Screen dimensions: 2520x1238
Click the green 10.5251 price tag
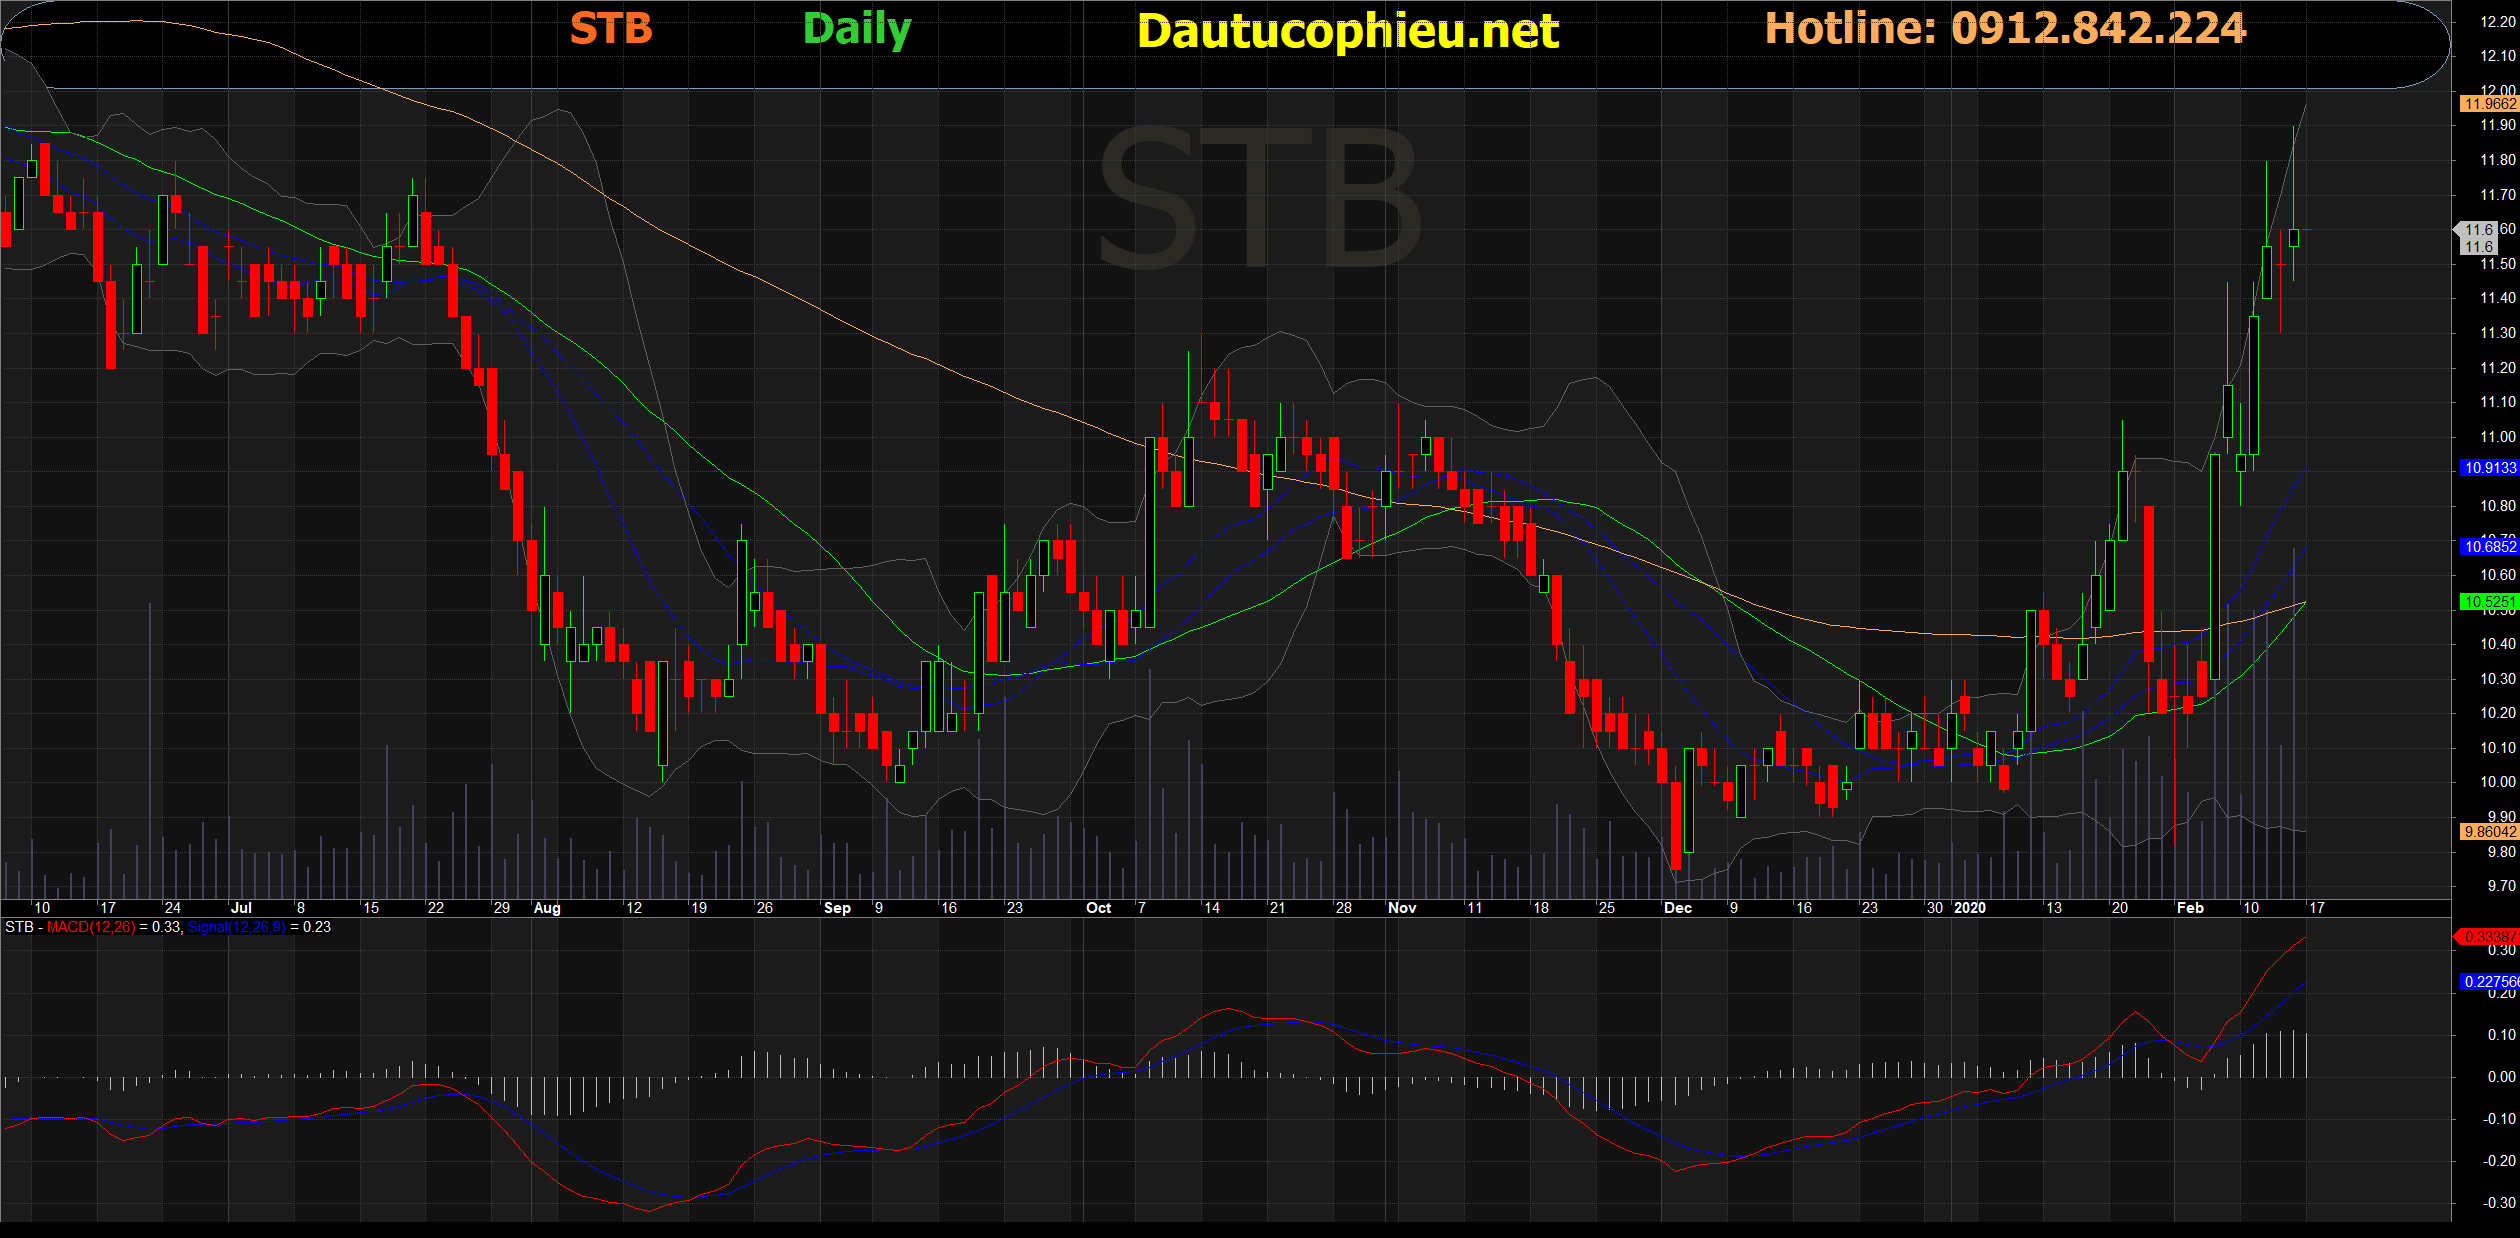[2489, 602]
